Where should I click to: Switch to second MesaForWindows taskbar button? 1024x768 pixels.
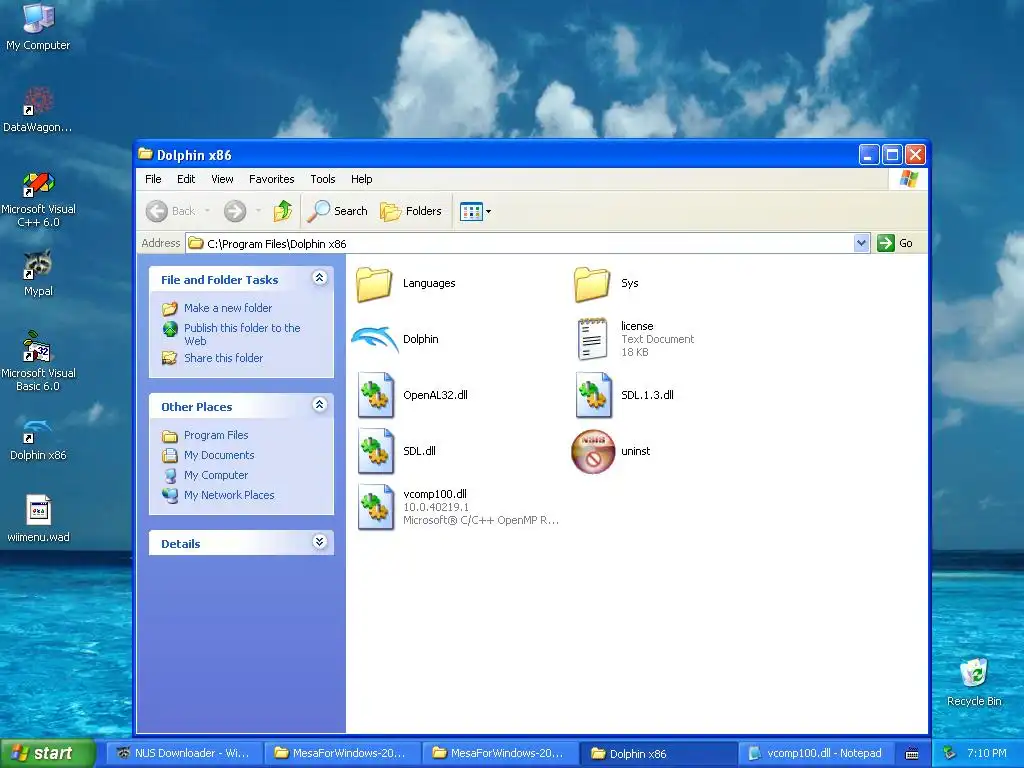500,753
